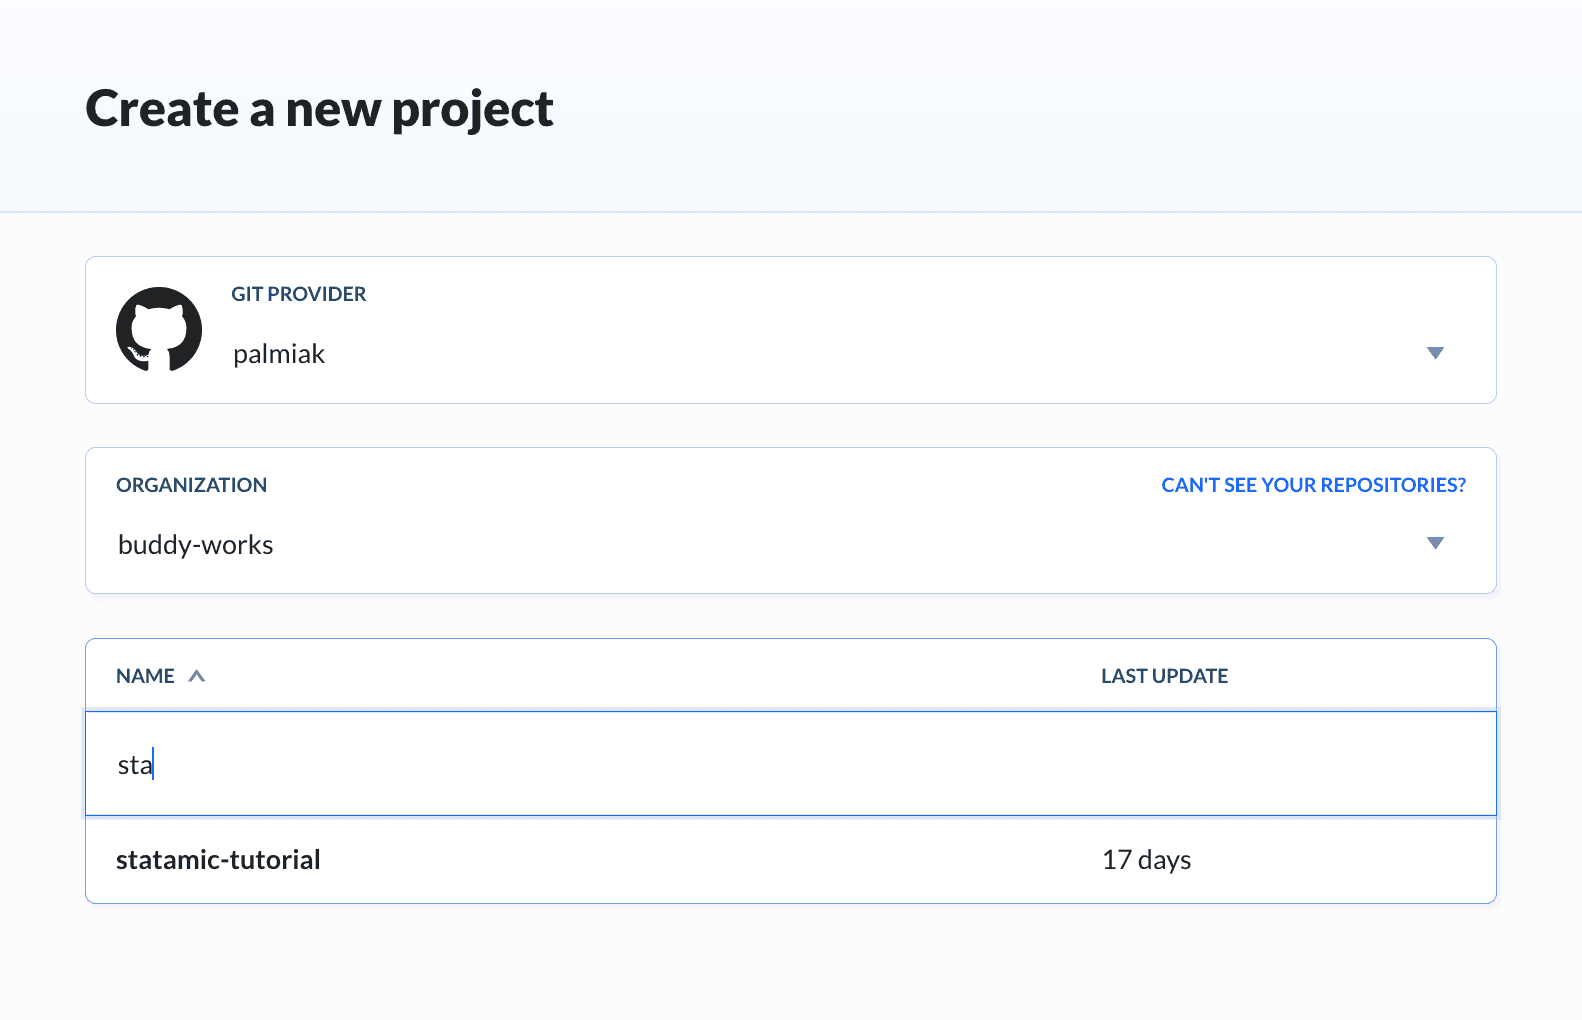Viewport: 1582px width, 1020px height.
Task: Place cursor on the typed "sta" text
Action: (134, 765)
